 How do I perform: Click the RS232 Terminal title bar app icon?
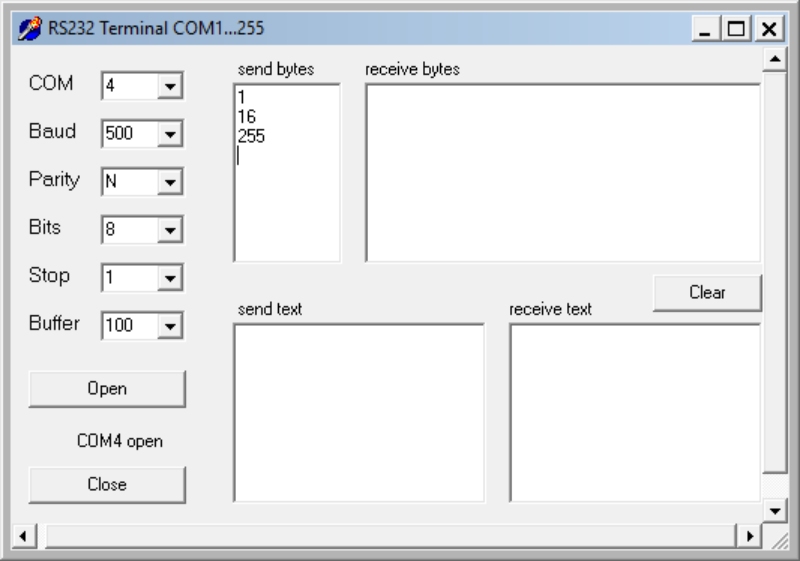31,29
